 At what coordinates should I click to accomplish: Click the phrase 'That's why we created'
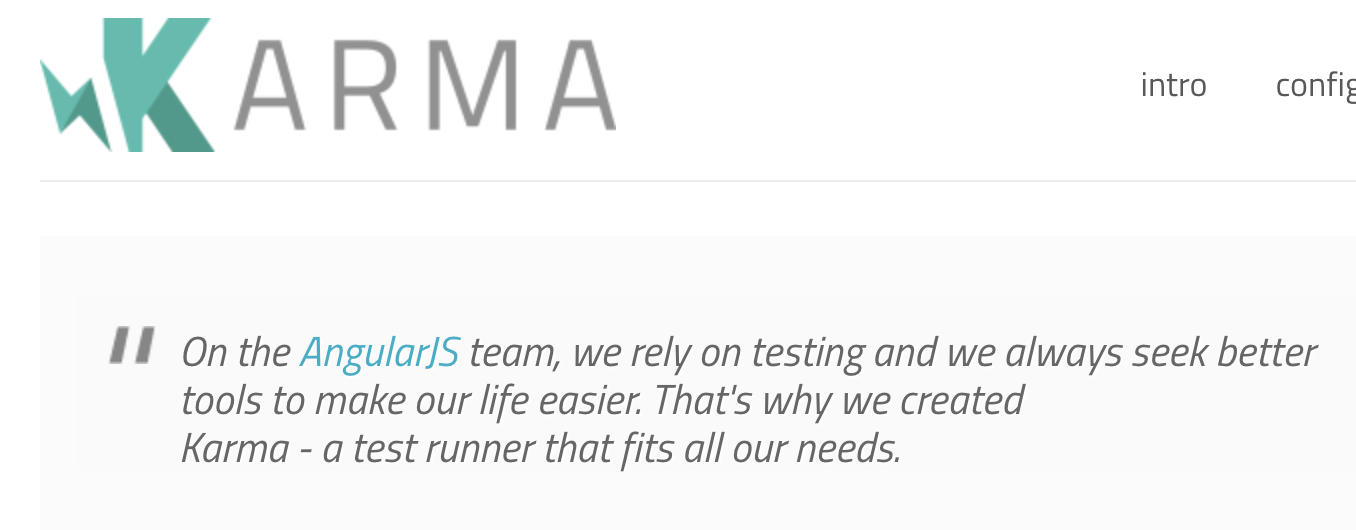point(840,401)
